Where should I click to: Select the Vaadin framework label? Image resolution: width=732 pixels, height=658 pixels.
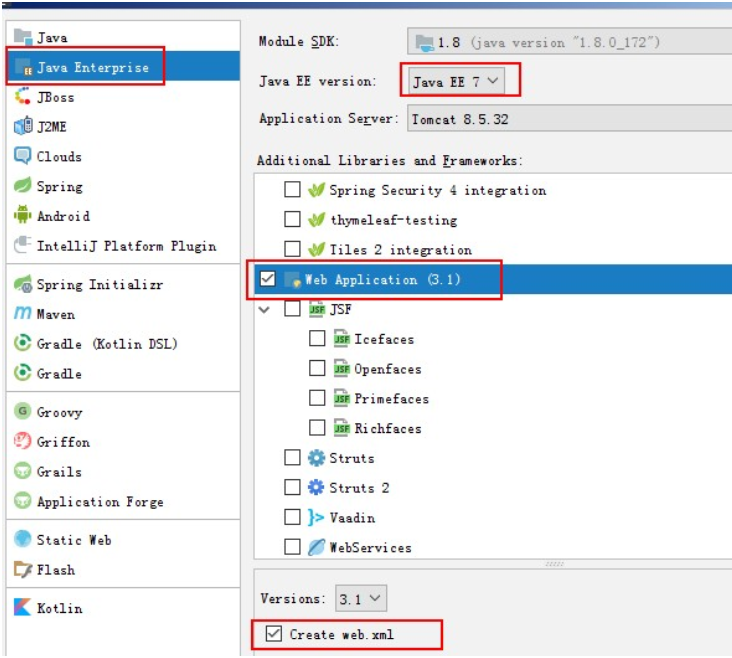tap(352, 517)
